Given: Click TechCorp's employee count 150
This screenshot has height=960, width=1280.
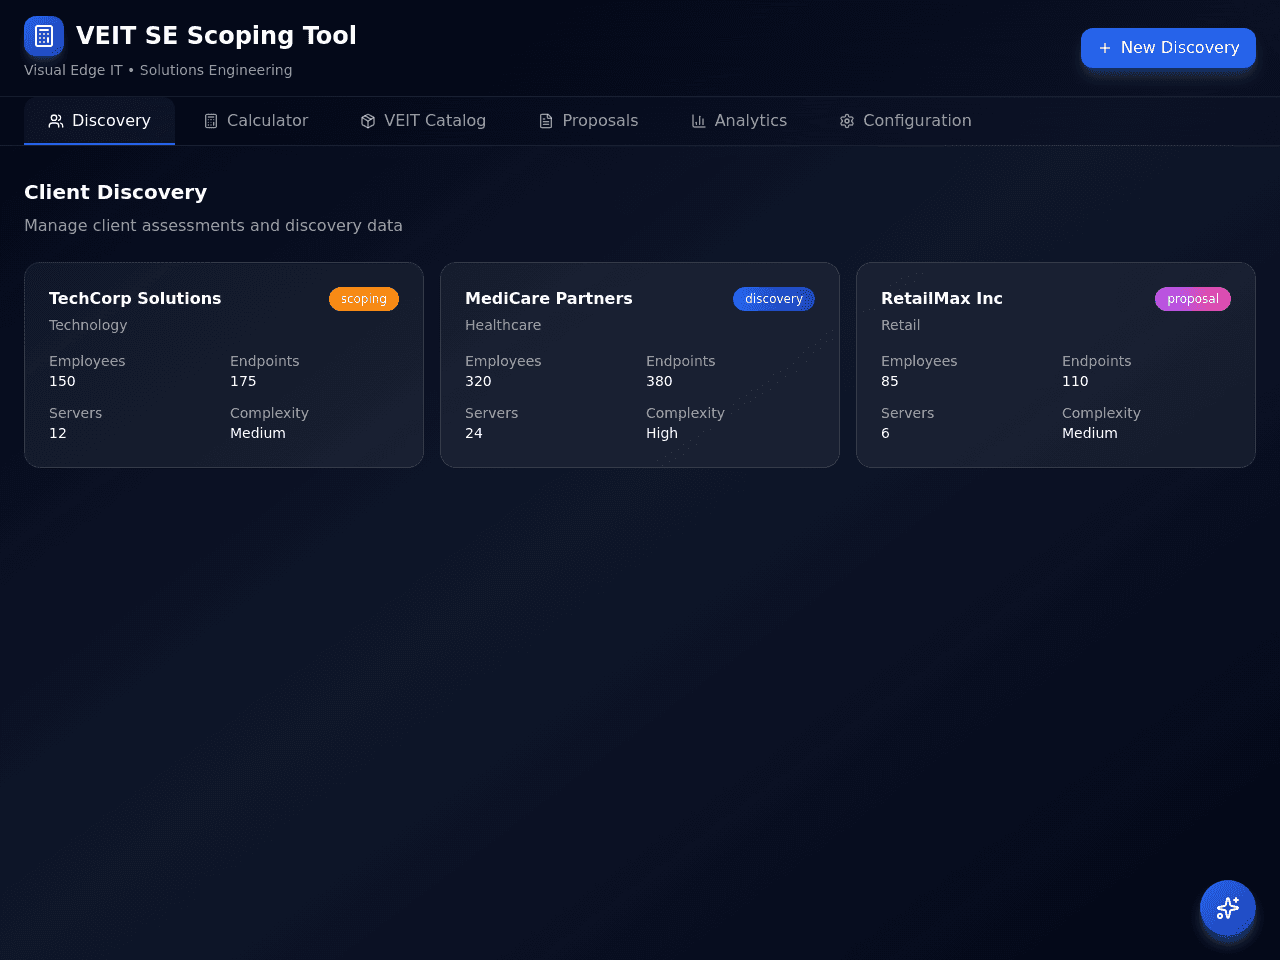Looking at the screenshot, I should (x=62, y=381).
